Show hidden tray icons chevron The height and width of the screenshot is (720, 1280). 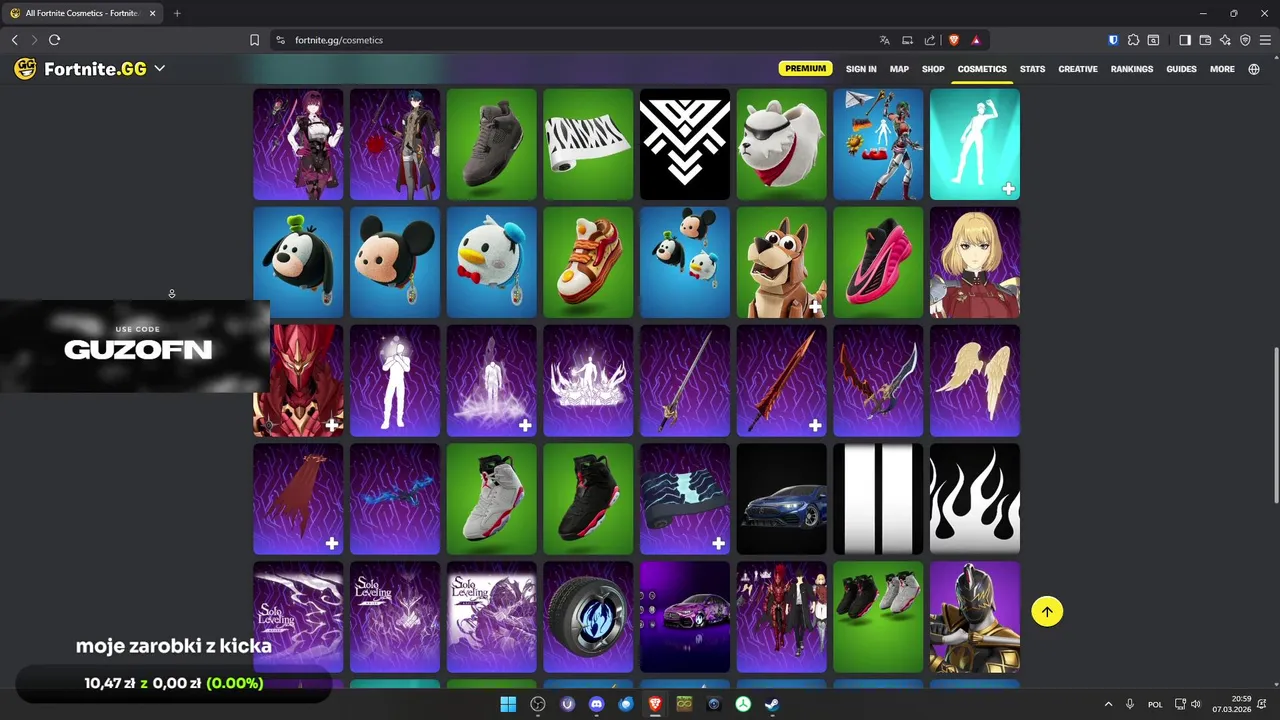pyautogui.click(x=1108, y=704)
